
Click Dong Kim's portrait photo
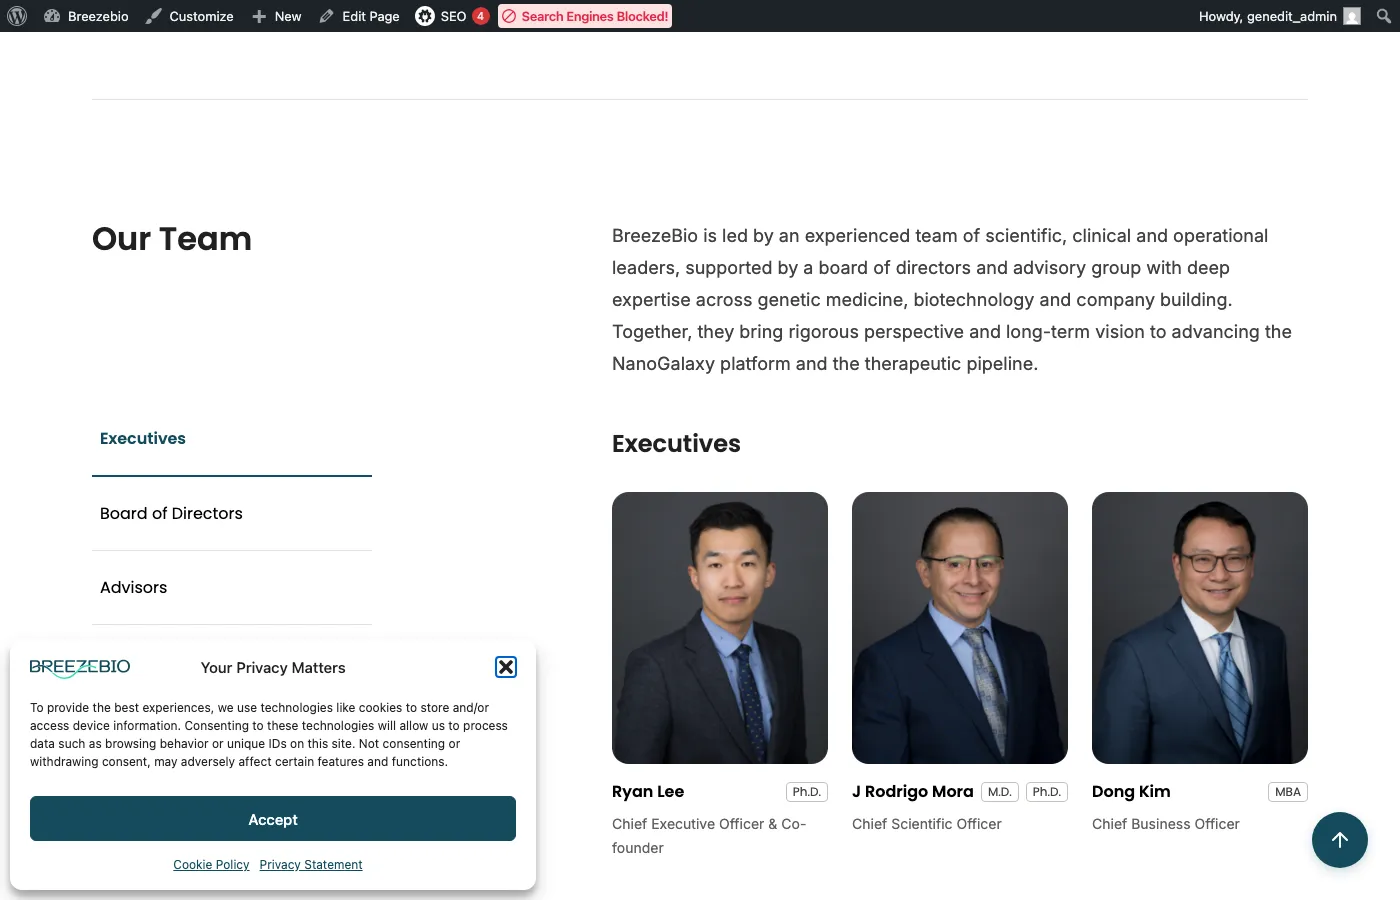click(x=1200, y=628)
